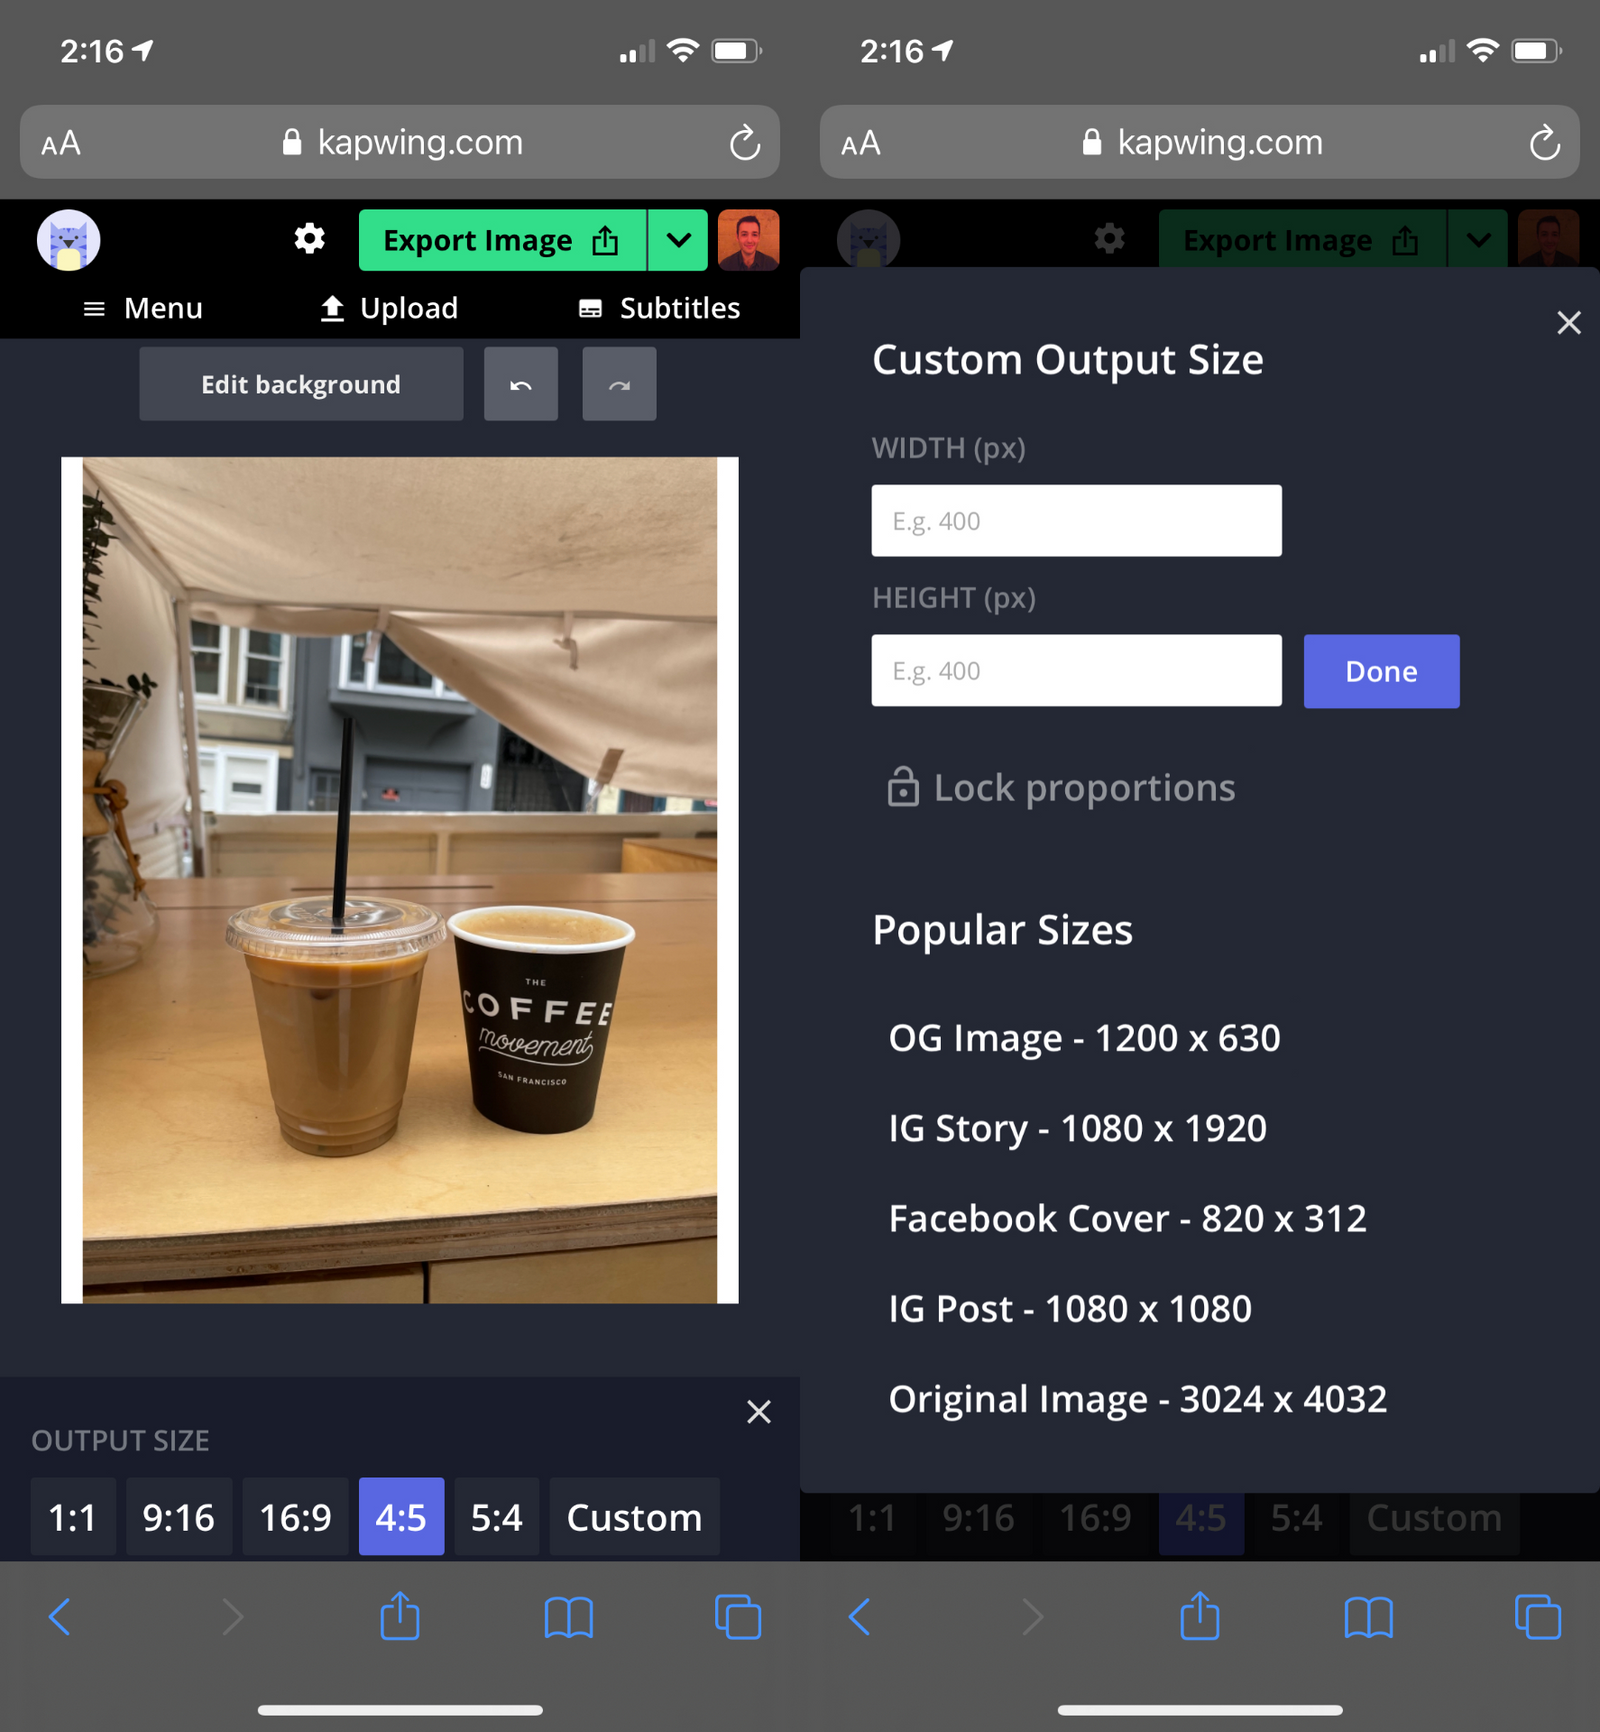This screenshot has width=1600, height=1732.
Task: Redo the last edit
Action: (618, 383)
